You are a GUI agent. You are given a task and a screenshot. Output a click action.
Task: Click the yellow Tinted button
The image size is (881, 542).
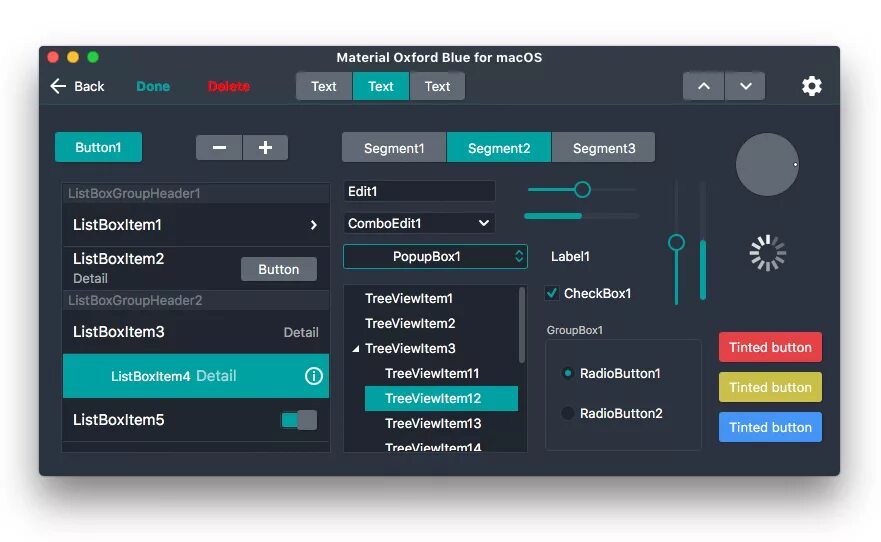tap(770, 387)
